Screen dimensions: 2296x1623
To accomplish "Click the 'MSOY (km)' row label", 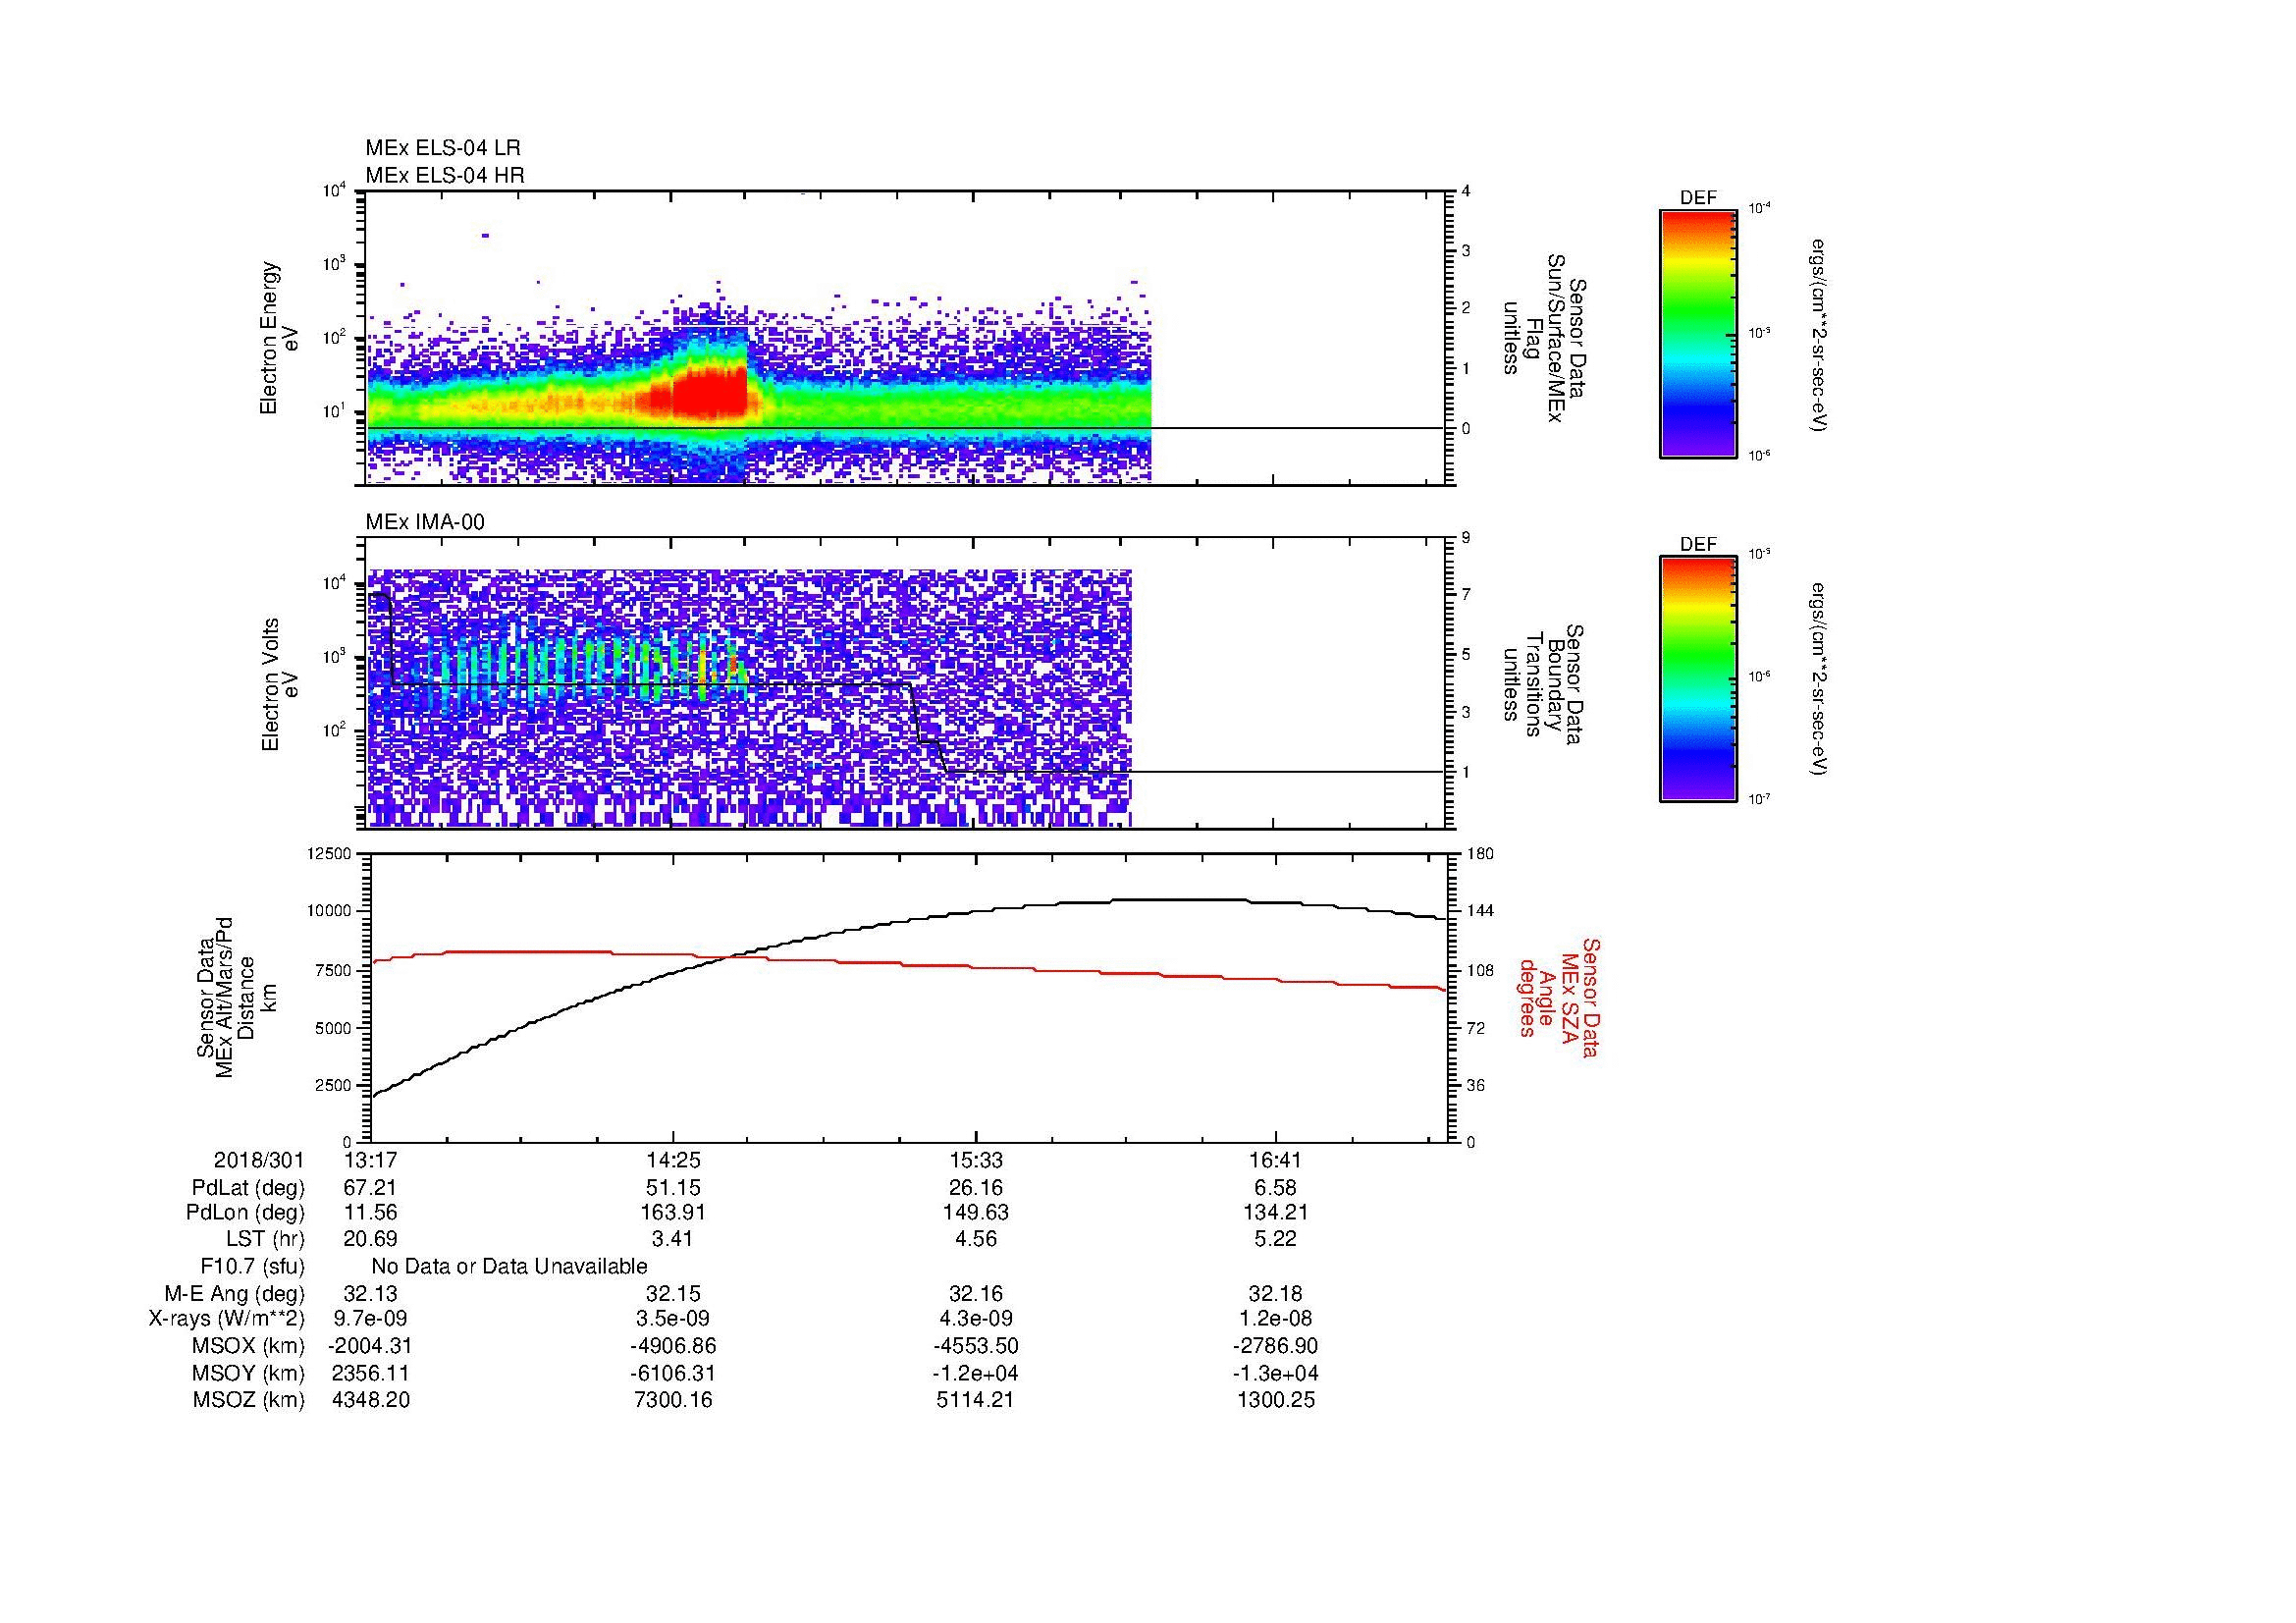I will (249, 1373).
